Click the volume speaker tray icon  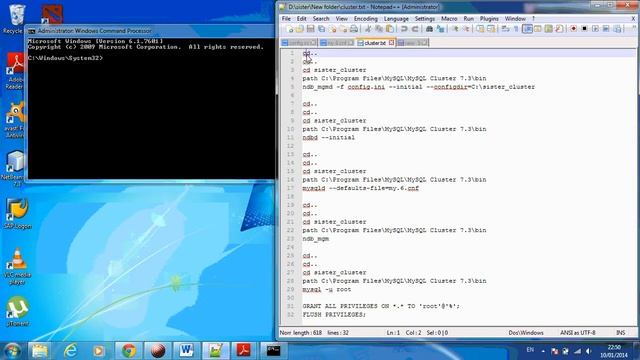point(588,351)
